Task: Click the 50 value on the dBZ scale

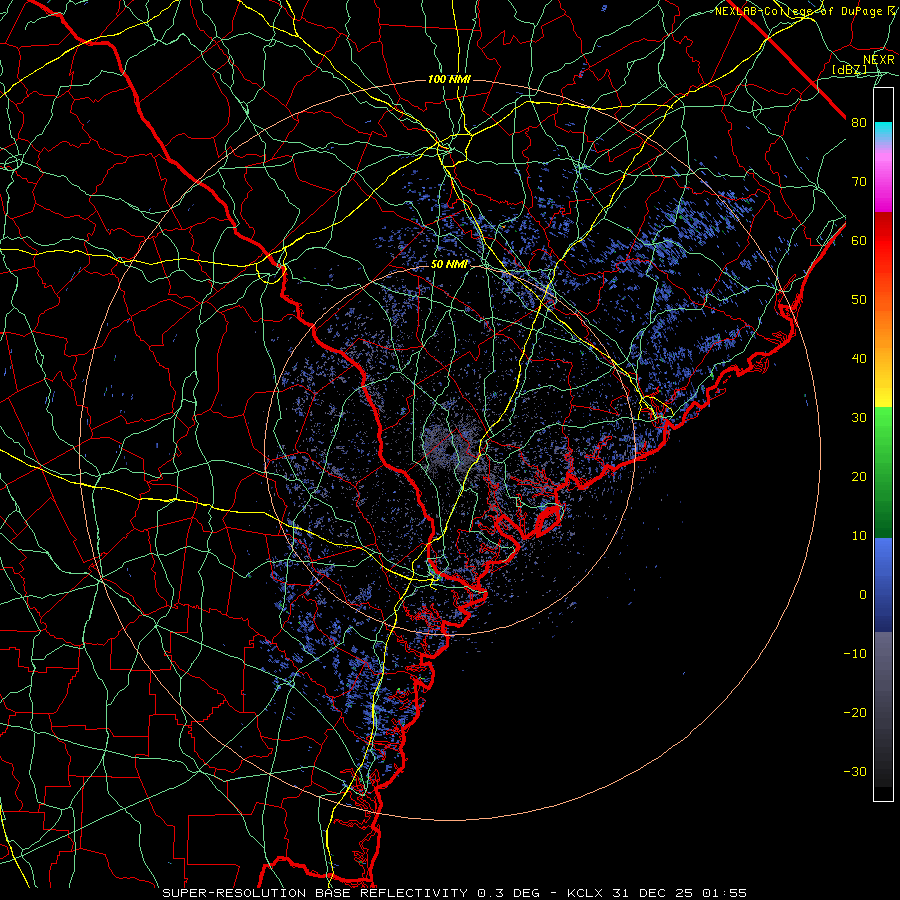Action: point(859,300)
